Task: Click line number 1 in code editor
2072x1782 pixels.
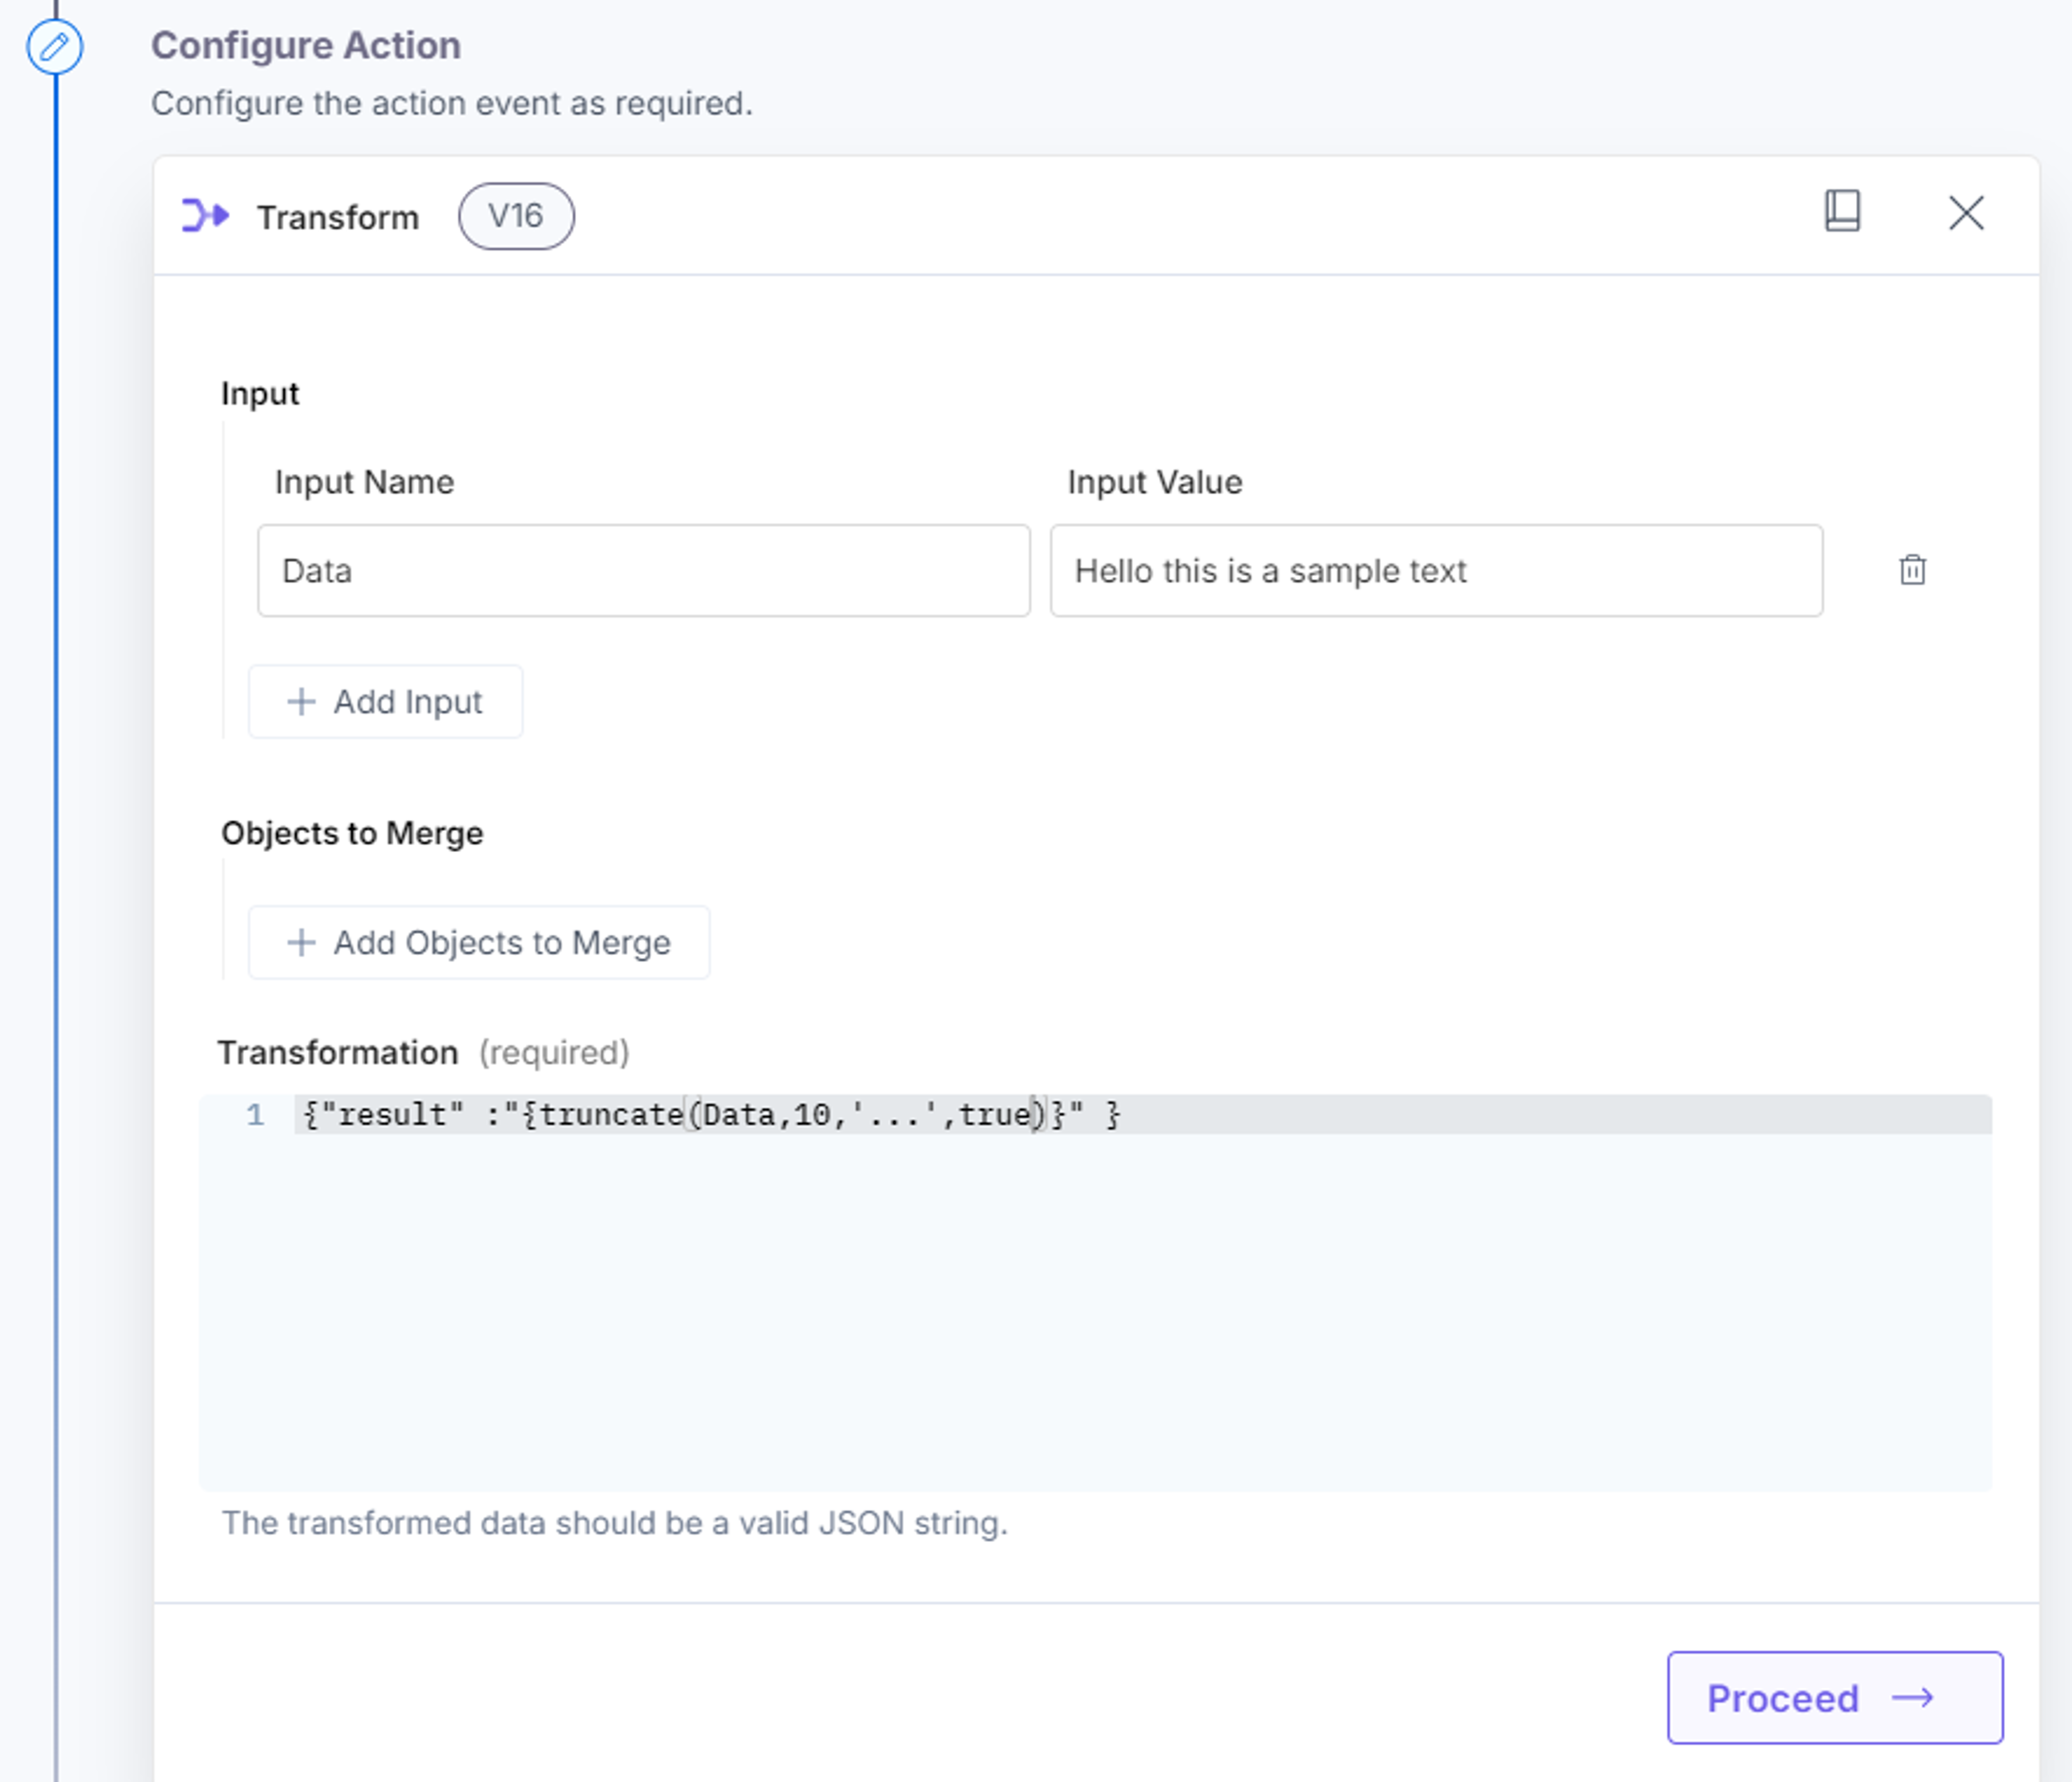Action: pos(255,1115)
